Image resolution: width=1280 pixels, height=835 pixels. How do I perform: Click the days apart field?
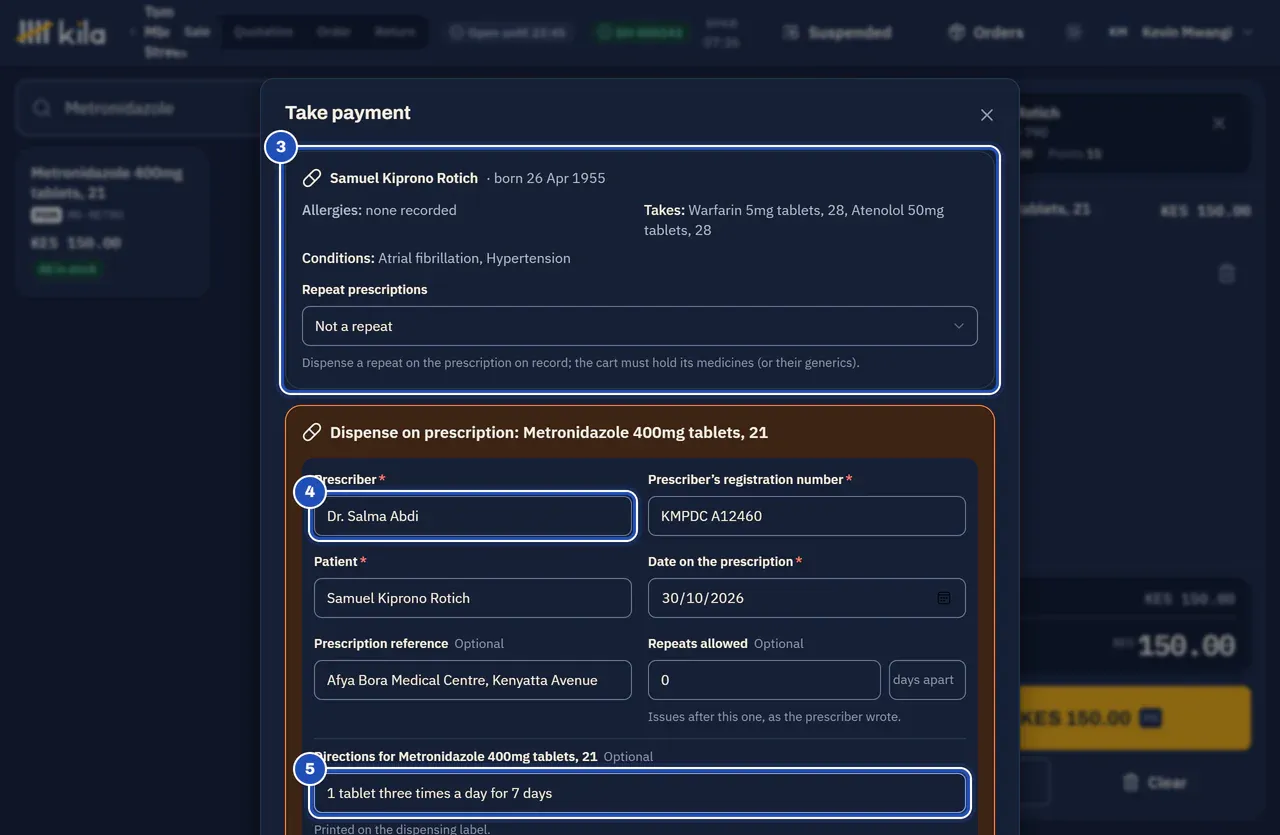(927, 680)
